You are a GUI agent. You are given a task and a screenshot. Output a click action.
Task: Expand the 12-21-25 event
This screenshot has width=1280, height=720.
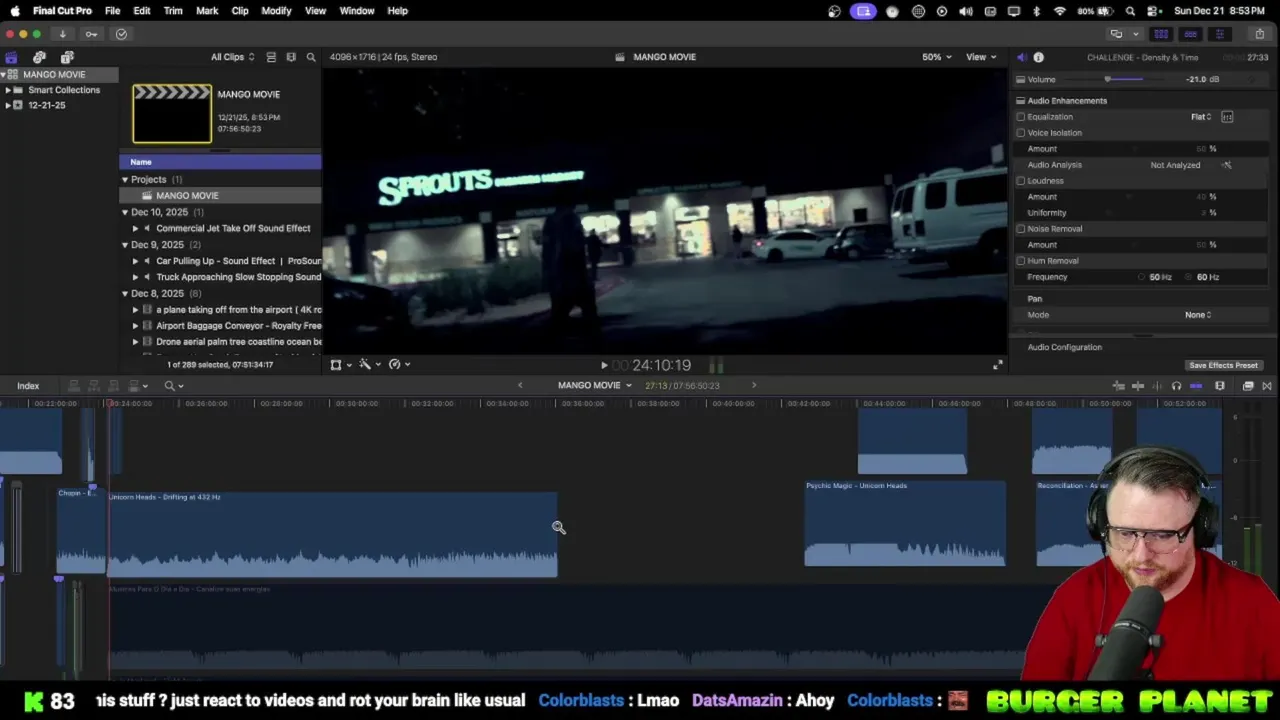pos(7,105)
